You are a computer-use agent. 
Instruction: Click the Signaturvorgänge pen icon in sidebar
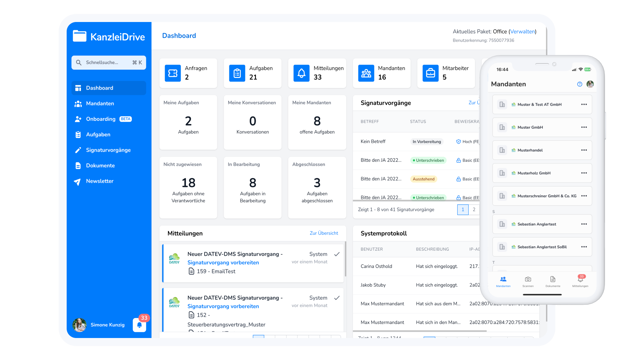coord(78,150)
